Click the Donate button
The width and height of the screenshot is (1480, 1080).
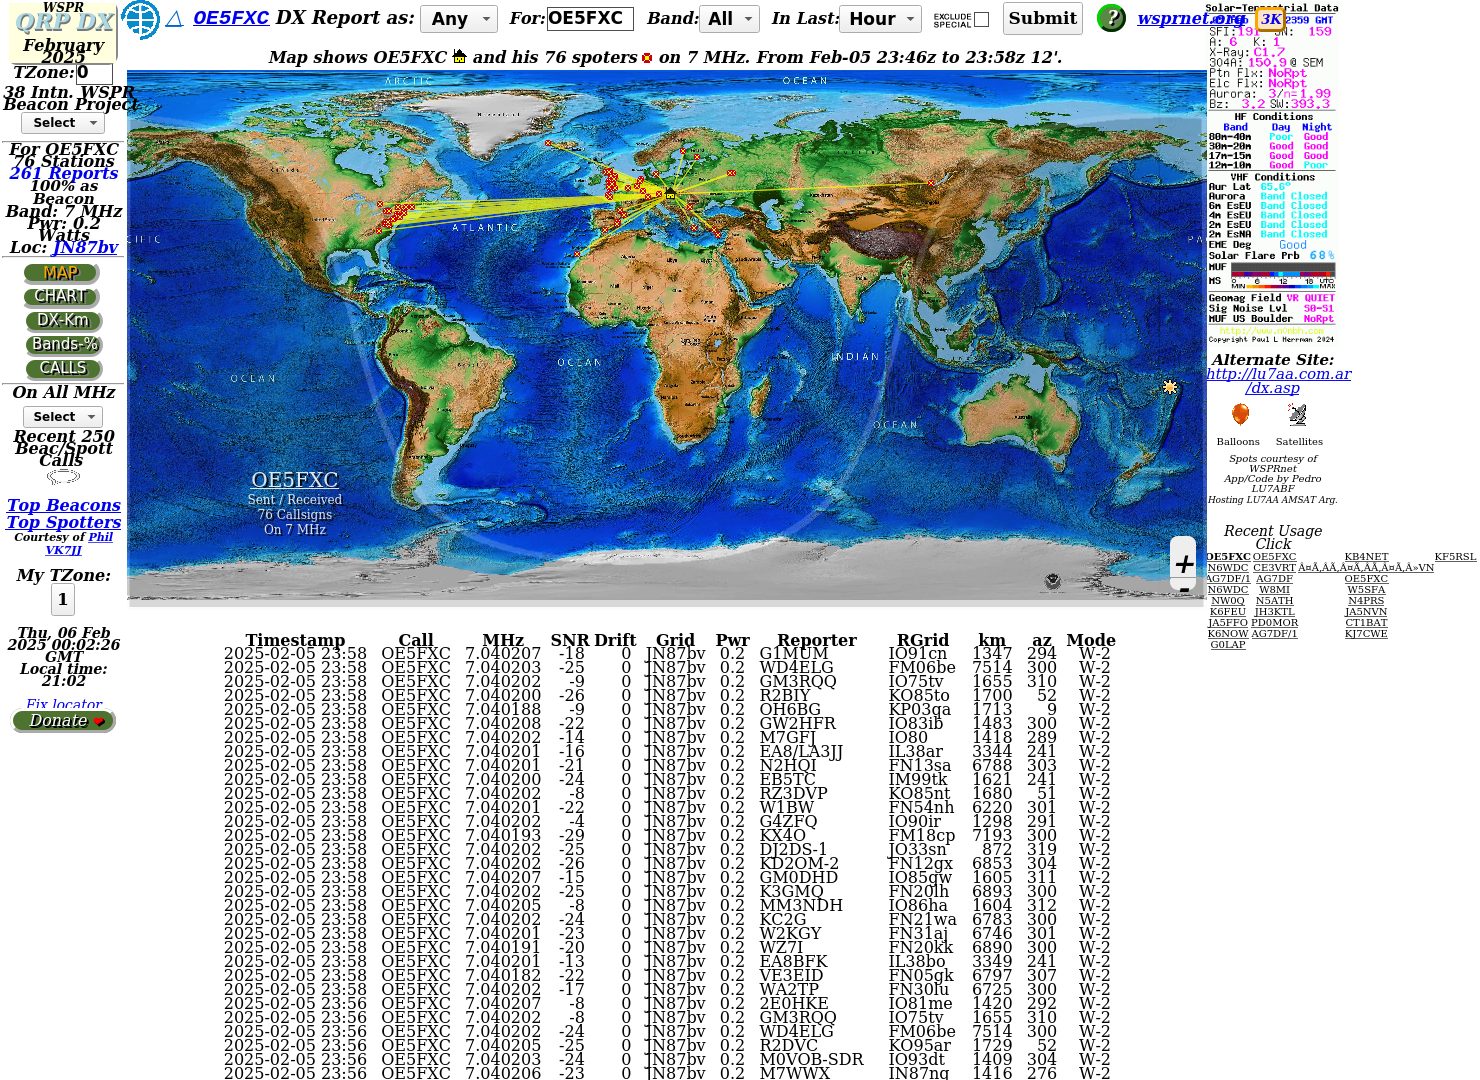[x=64, y=721]
